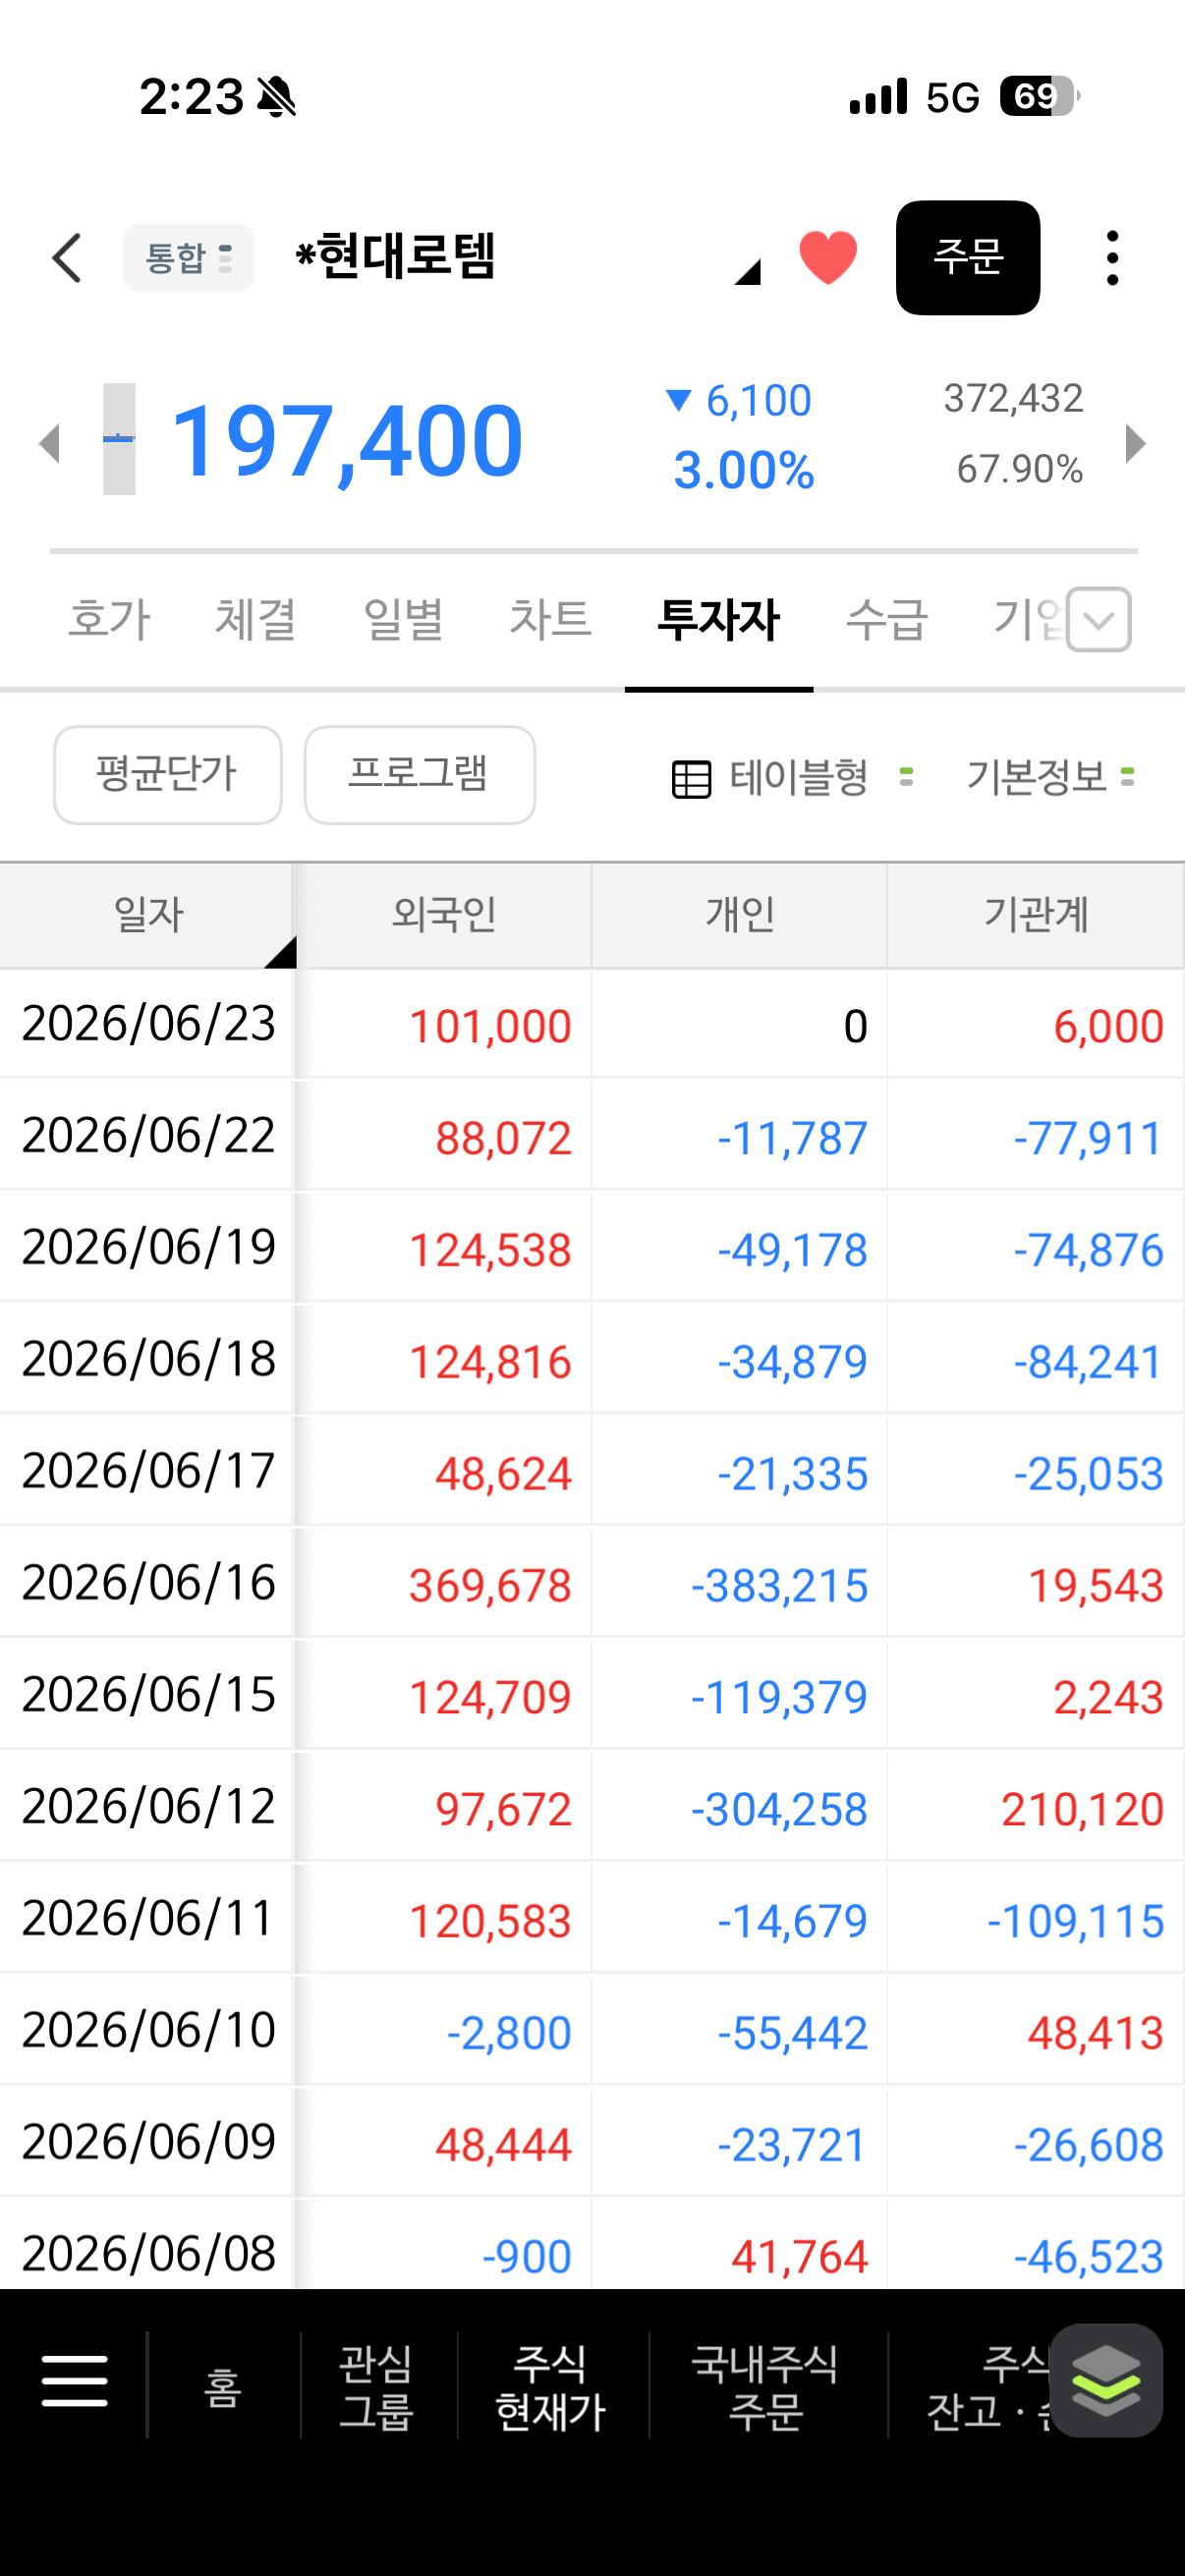Viewport: 1185px width, 2576px height.
Task: Tap institution value -77,911
Action: [x=1088, y=1139]
